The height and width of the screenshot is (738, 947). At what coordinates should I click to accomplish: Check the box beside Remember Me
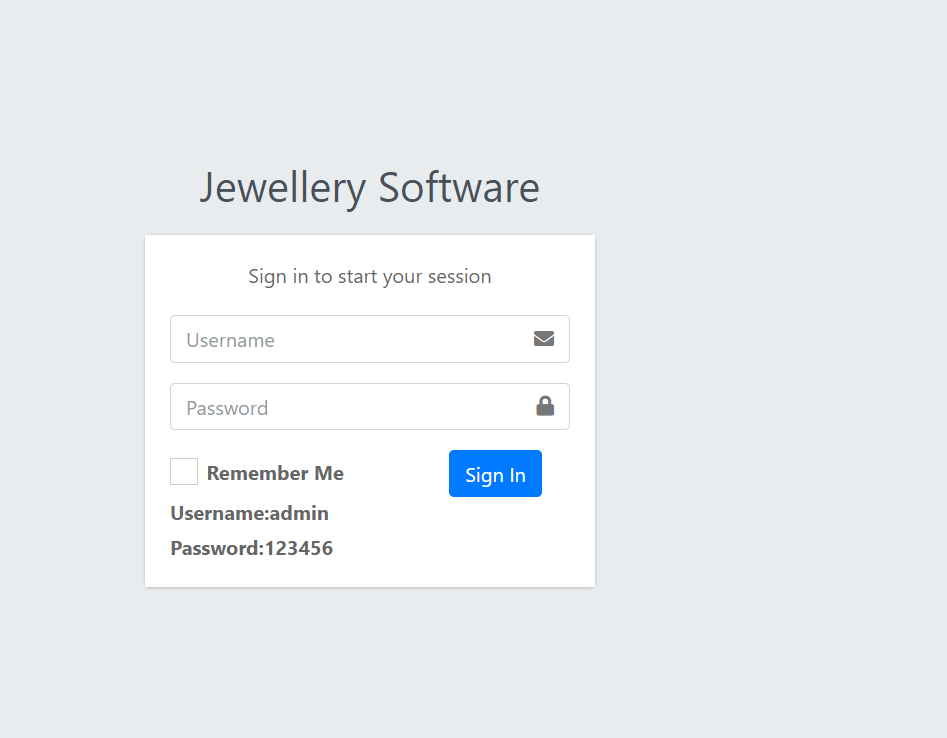click(183, 471)
